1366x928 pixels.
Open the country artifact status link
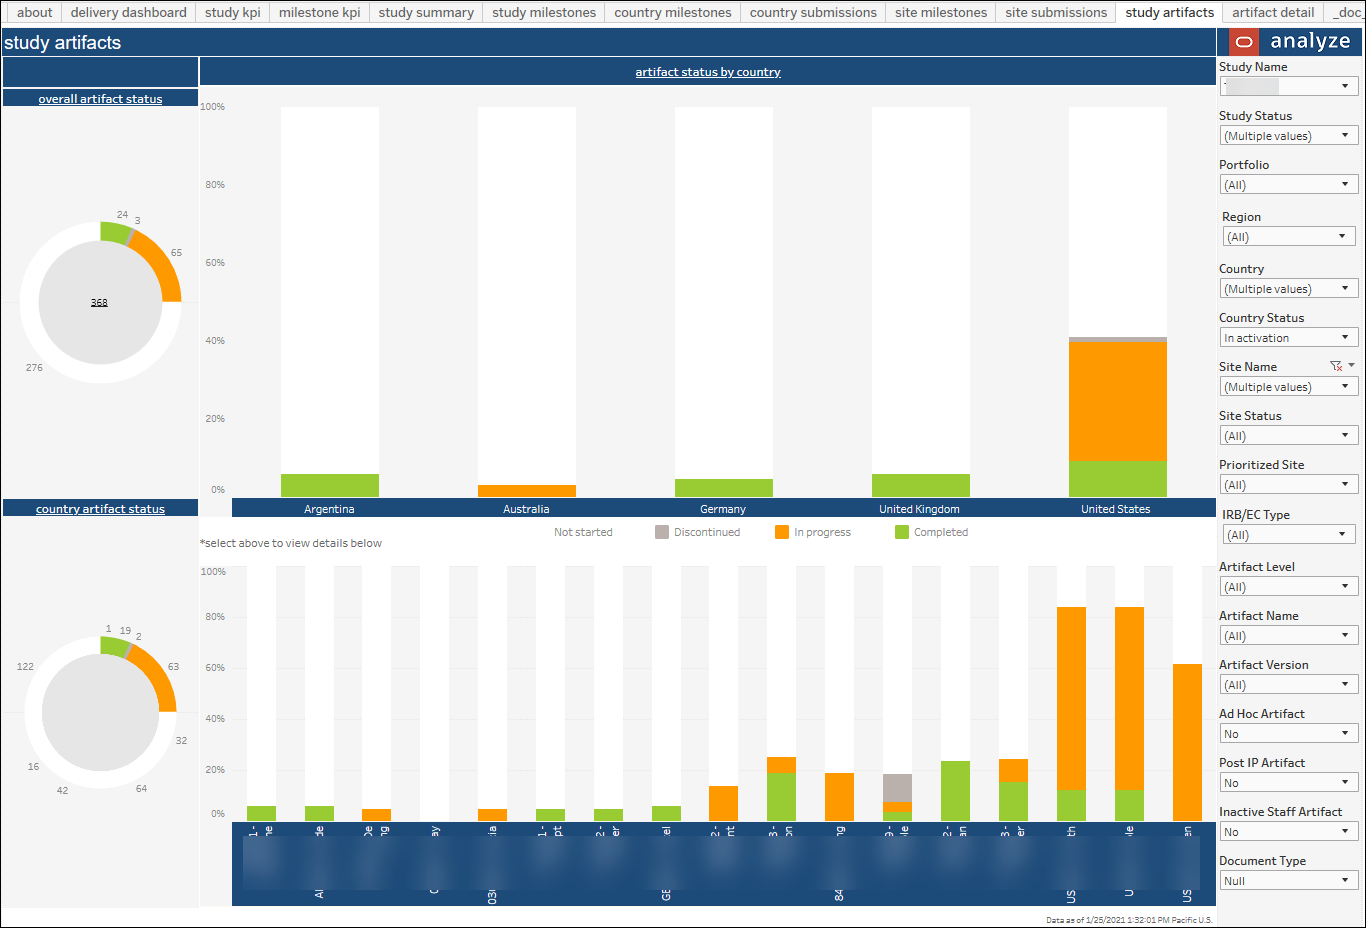(100, 509)
